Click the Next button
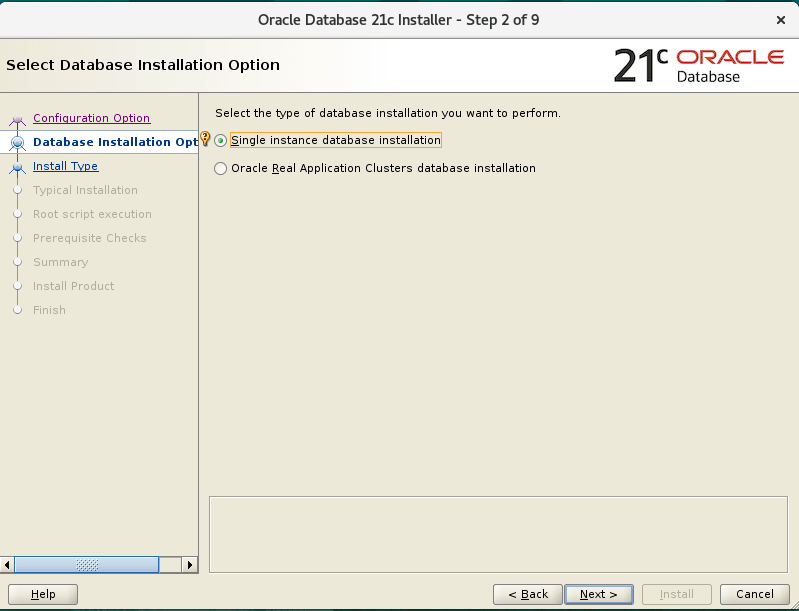This screenshot has height=611, width=799. pyautogui.click(x=599, y=594)
